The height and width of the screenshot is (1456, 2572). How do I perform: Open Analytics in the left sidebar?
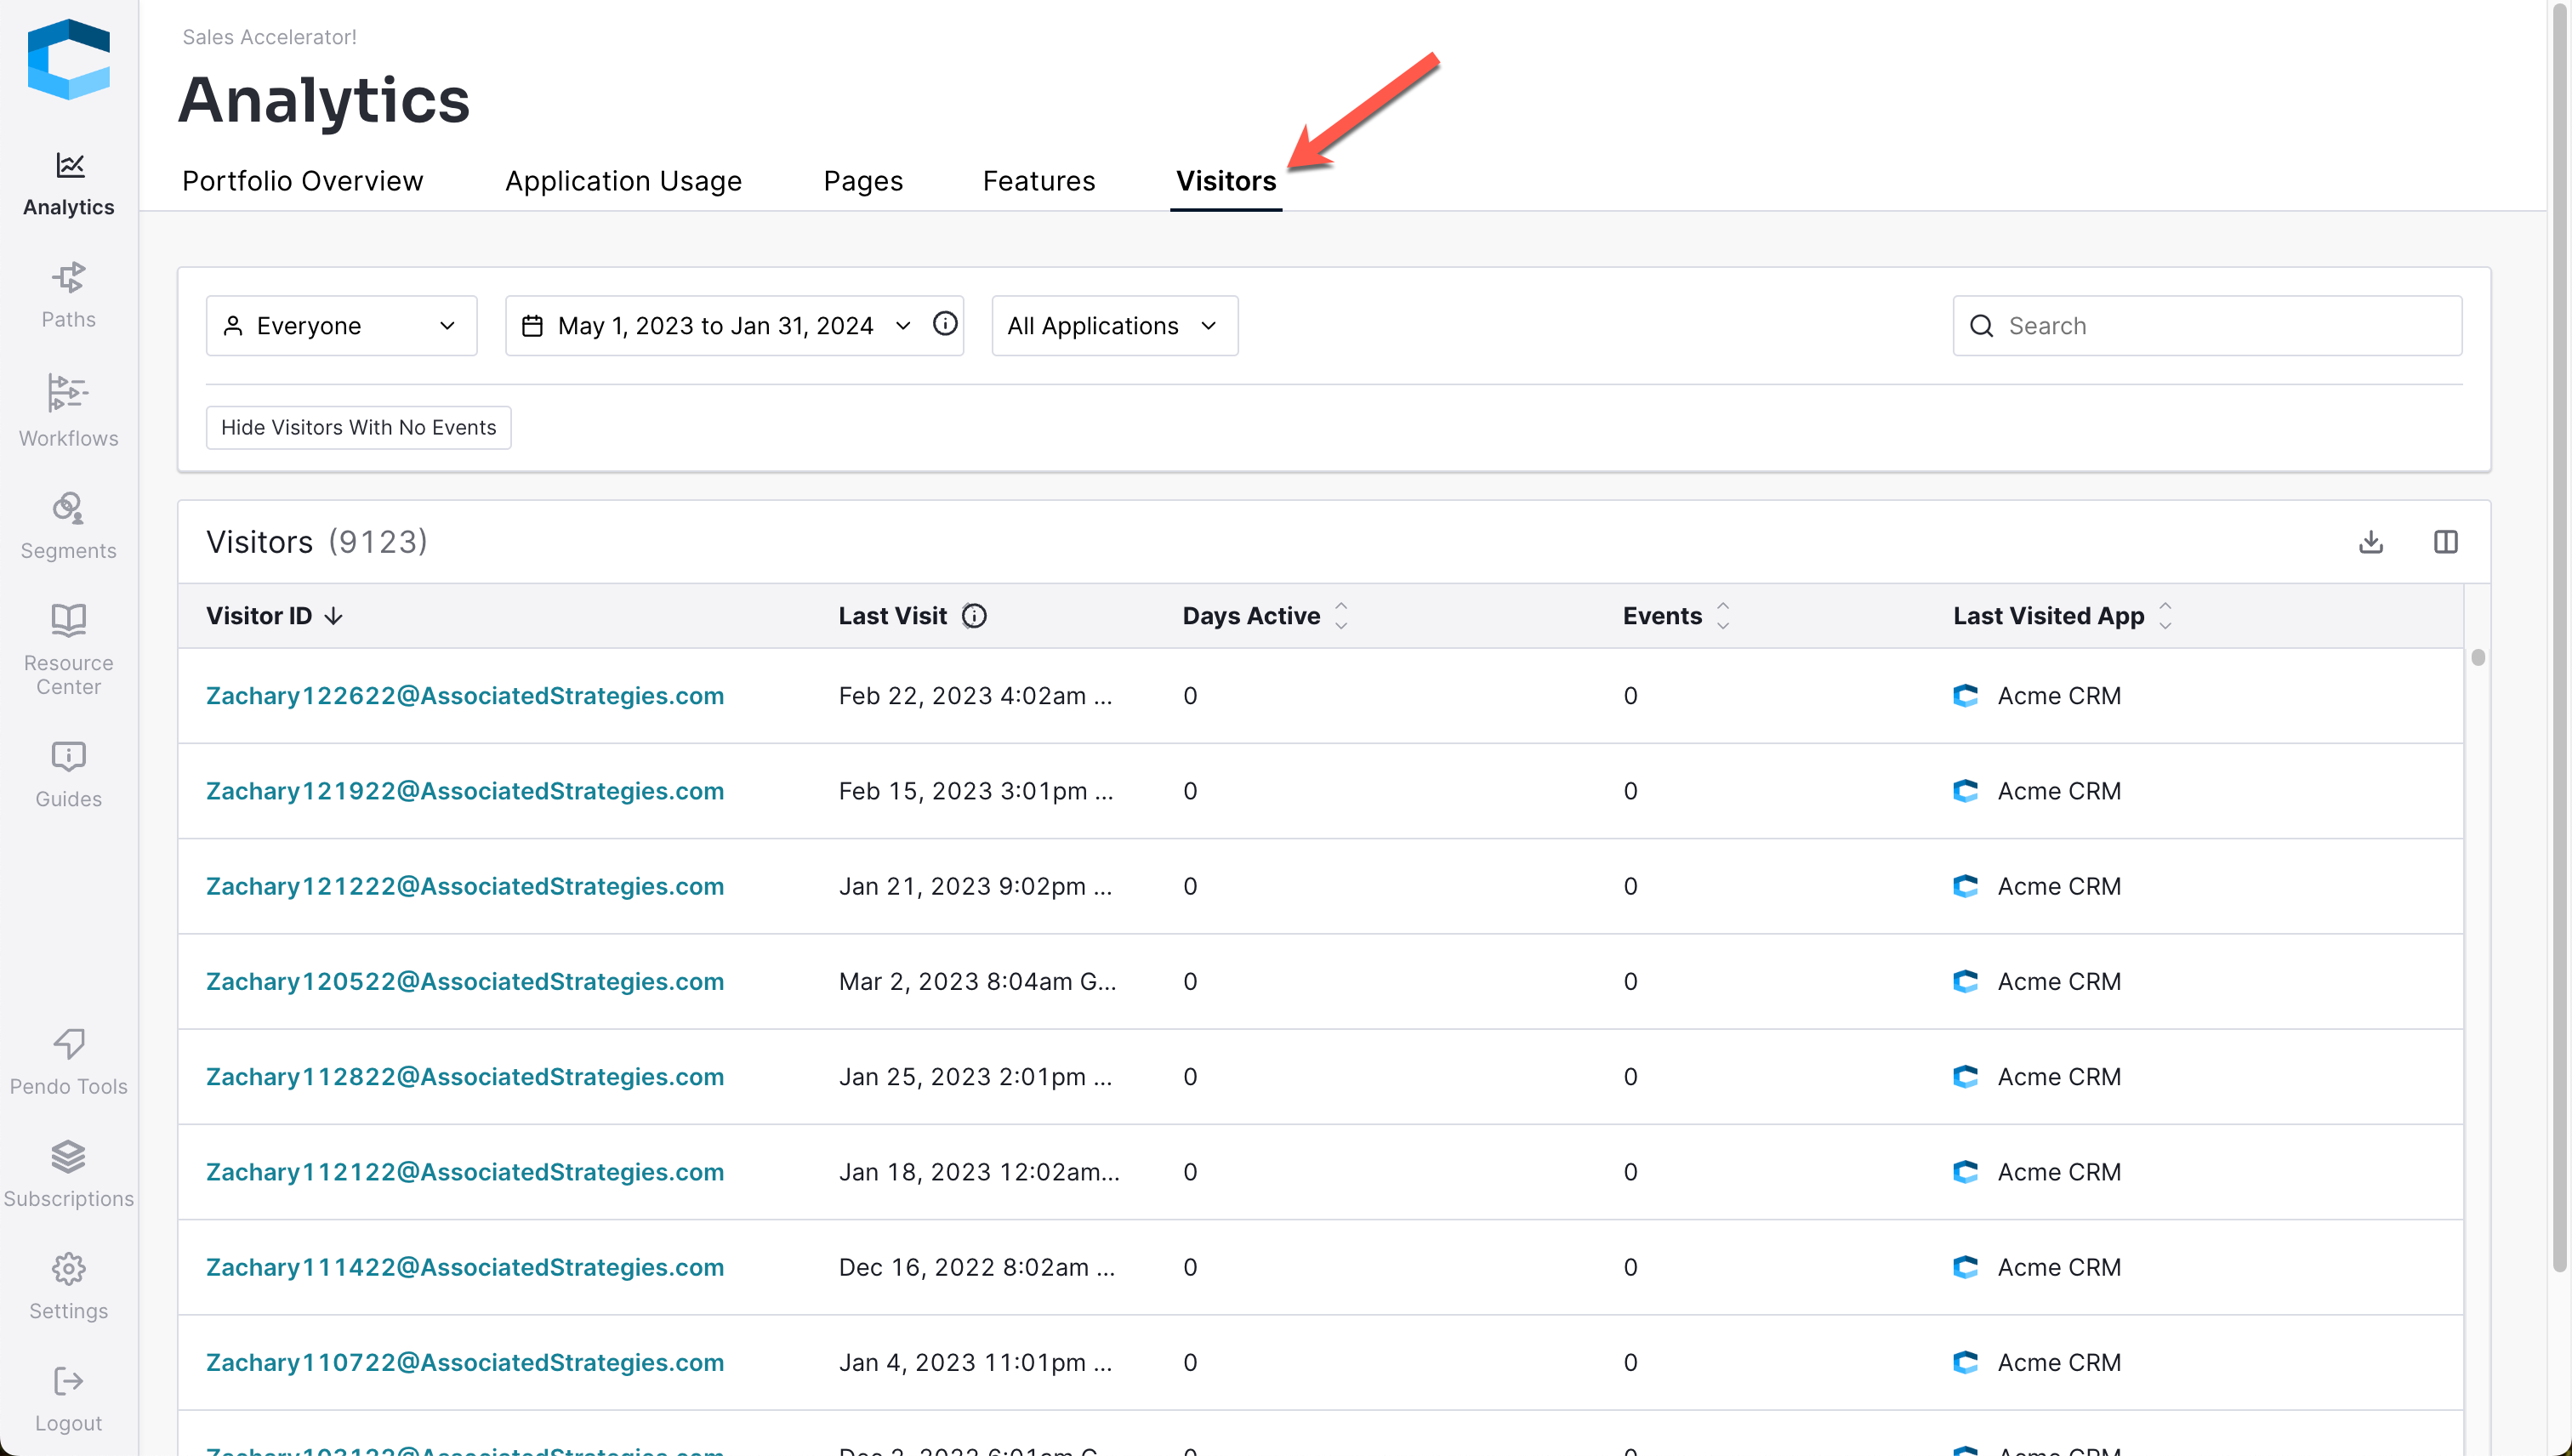[x=69, y=184]
